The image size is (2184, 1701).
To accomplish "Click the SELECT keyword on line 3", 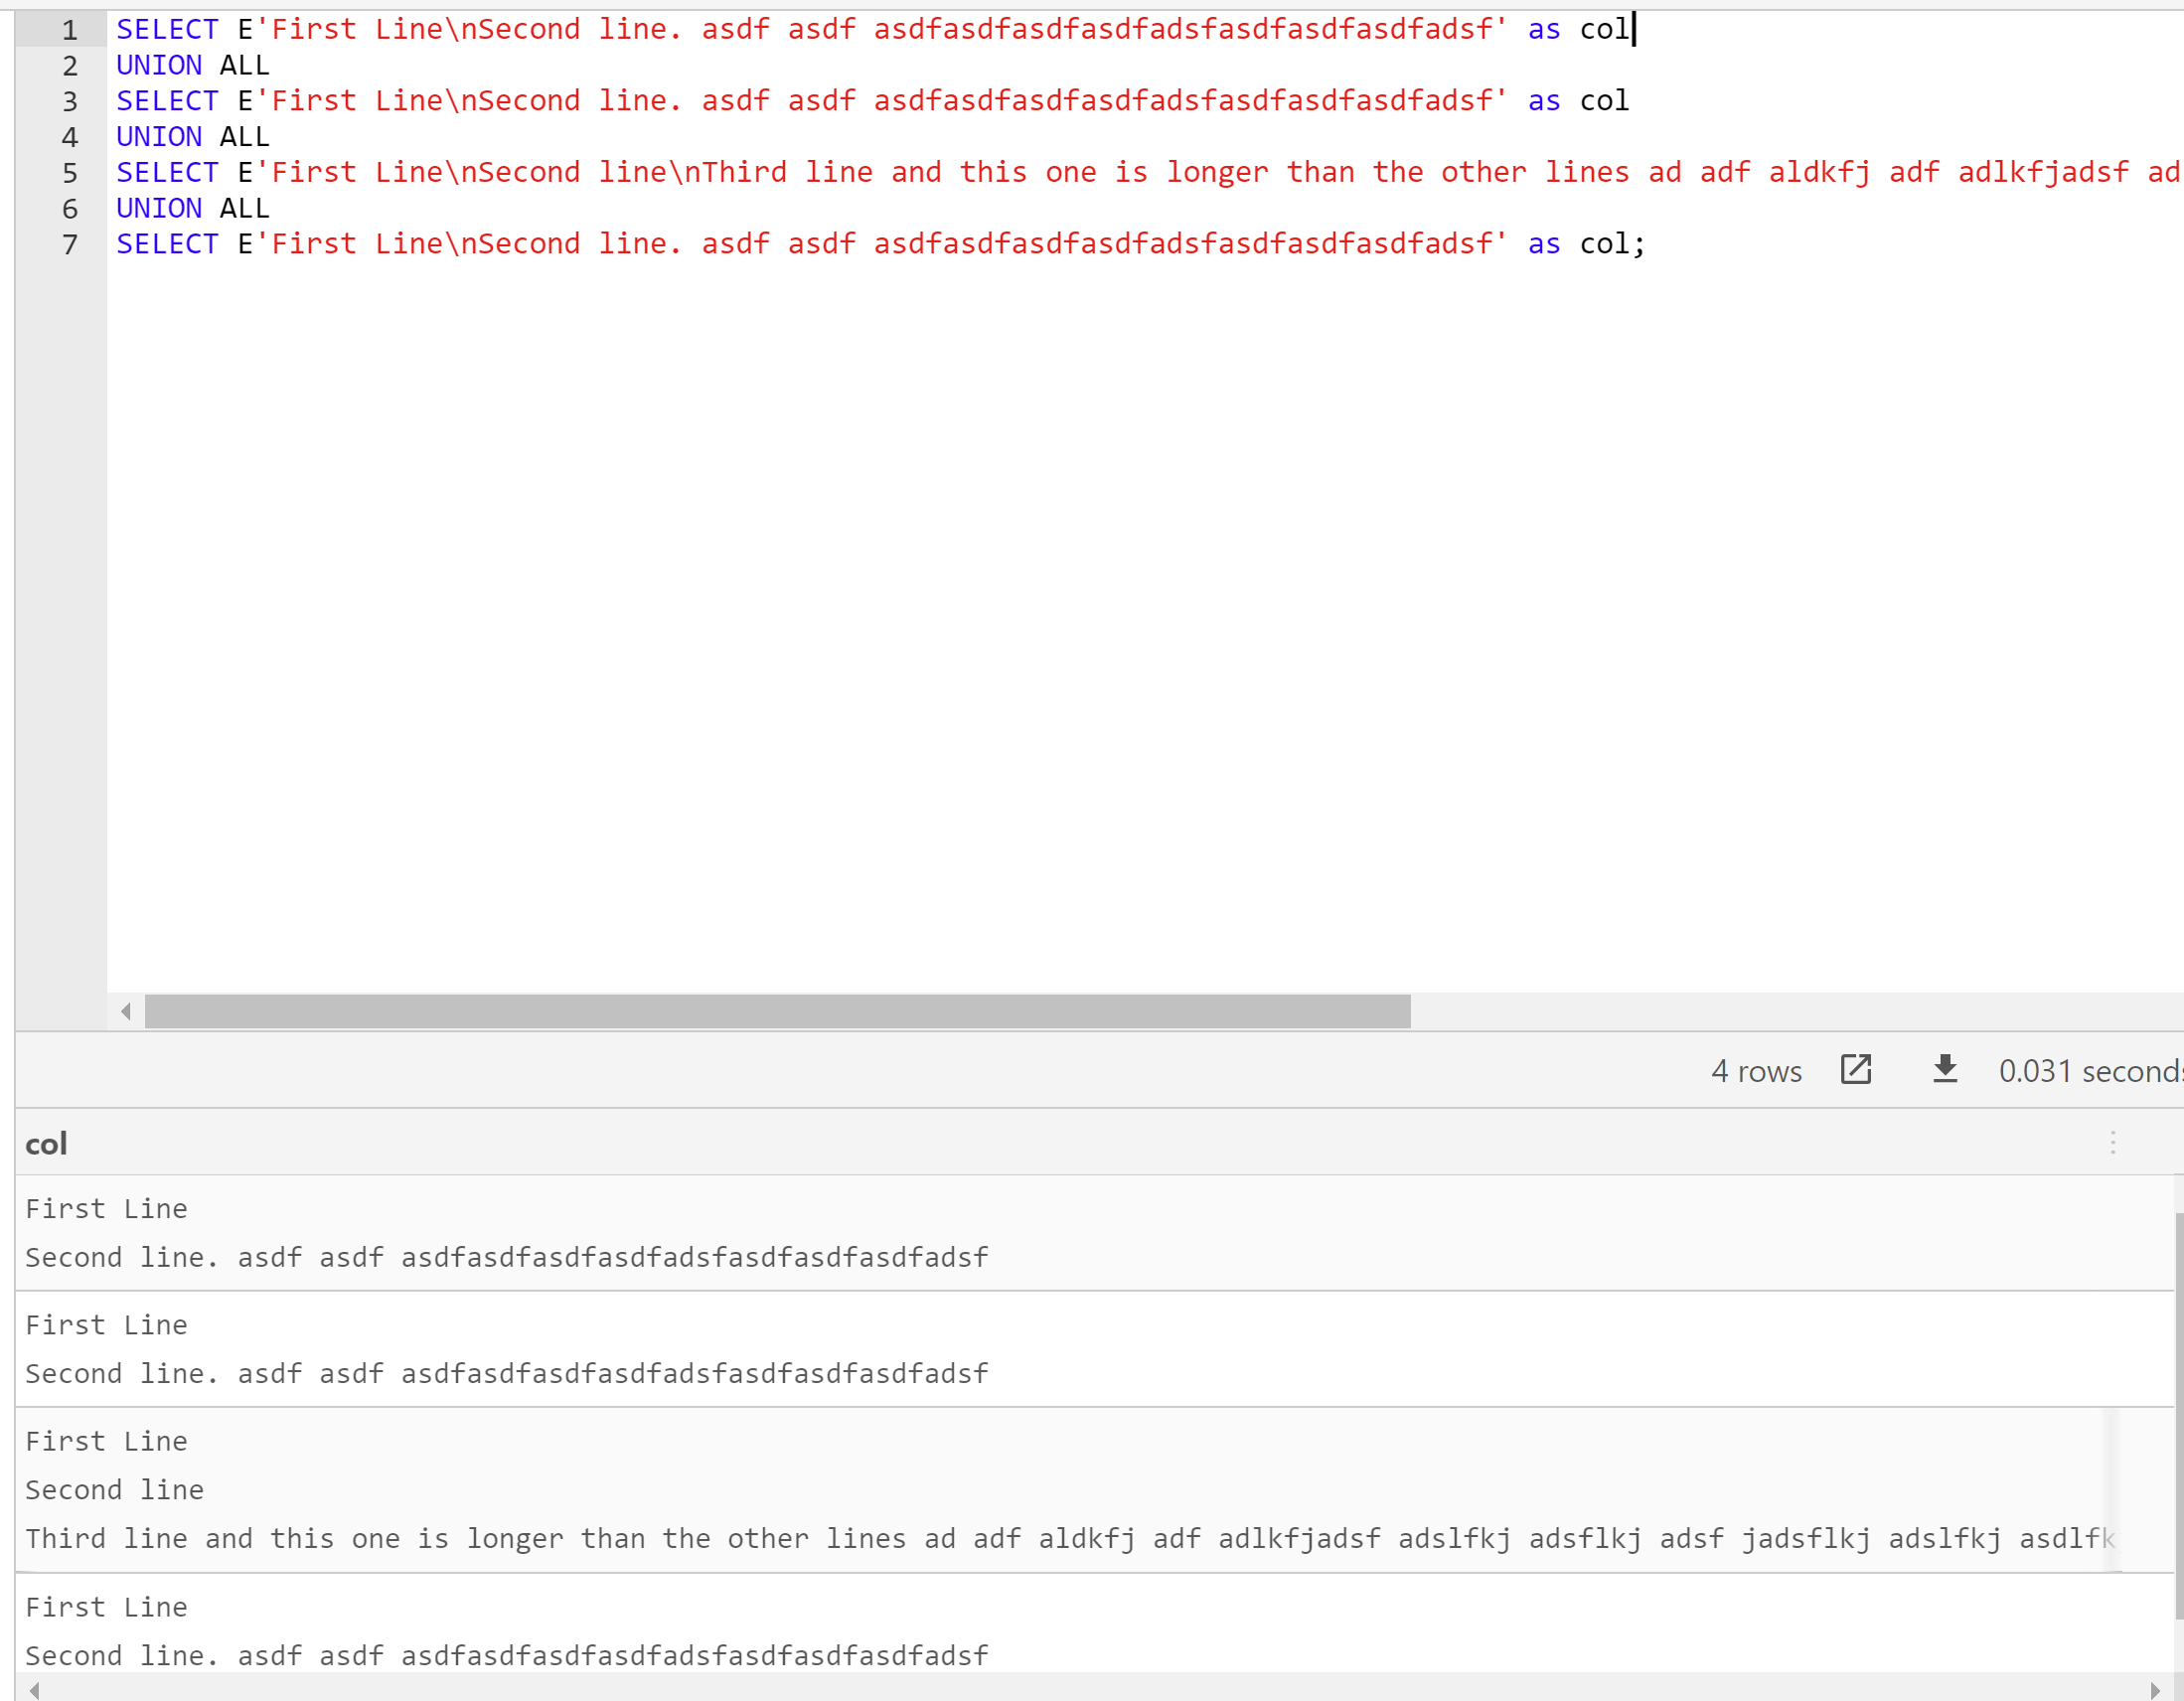I will click(x=167, y=100).
